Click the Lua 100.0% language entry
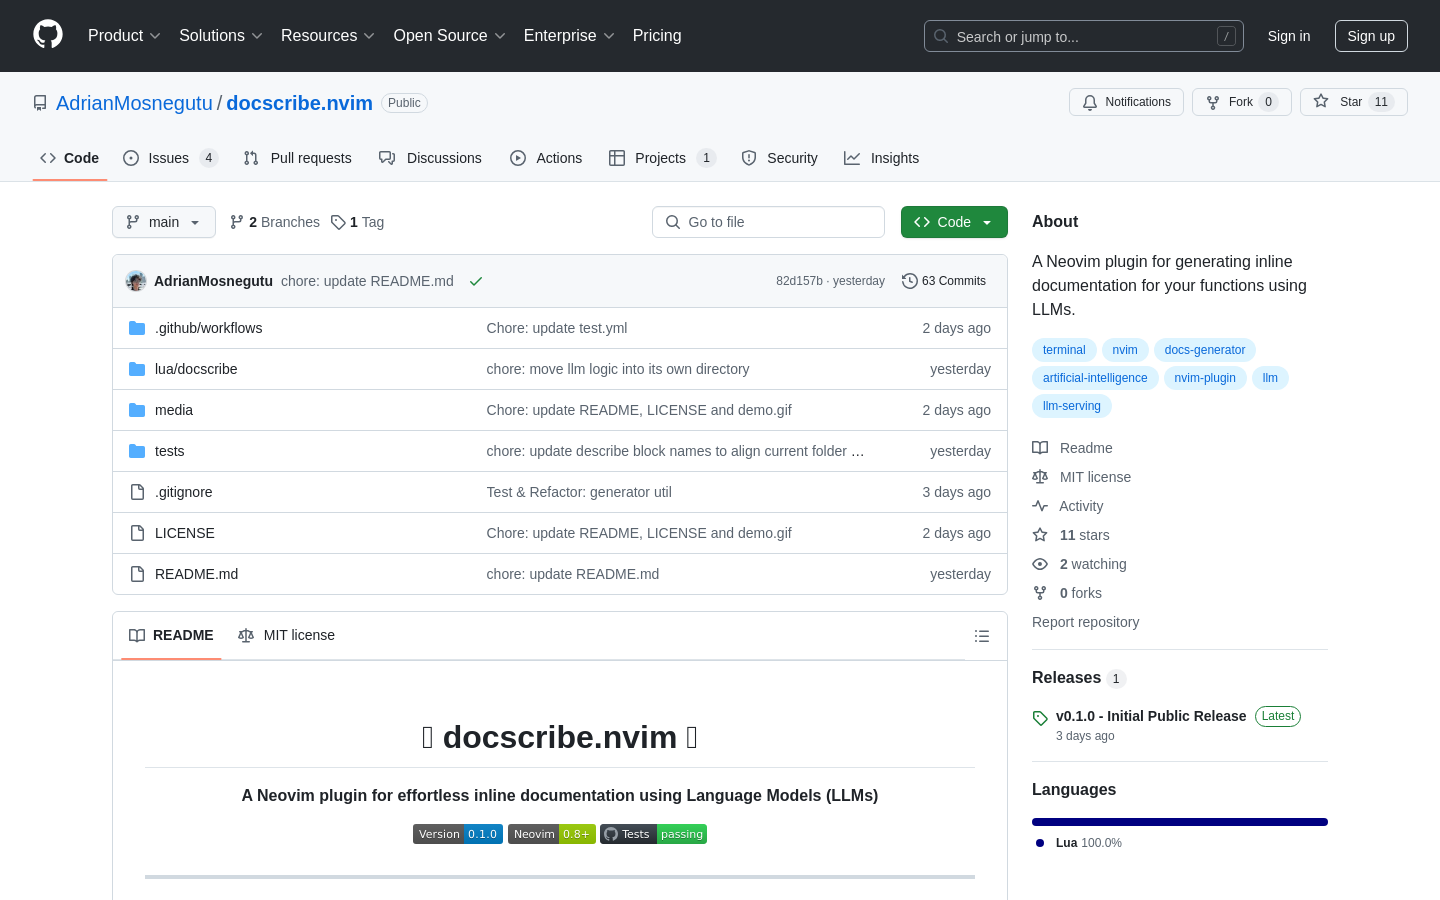 tap(1080, 843)
